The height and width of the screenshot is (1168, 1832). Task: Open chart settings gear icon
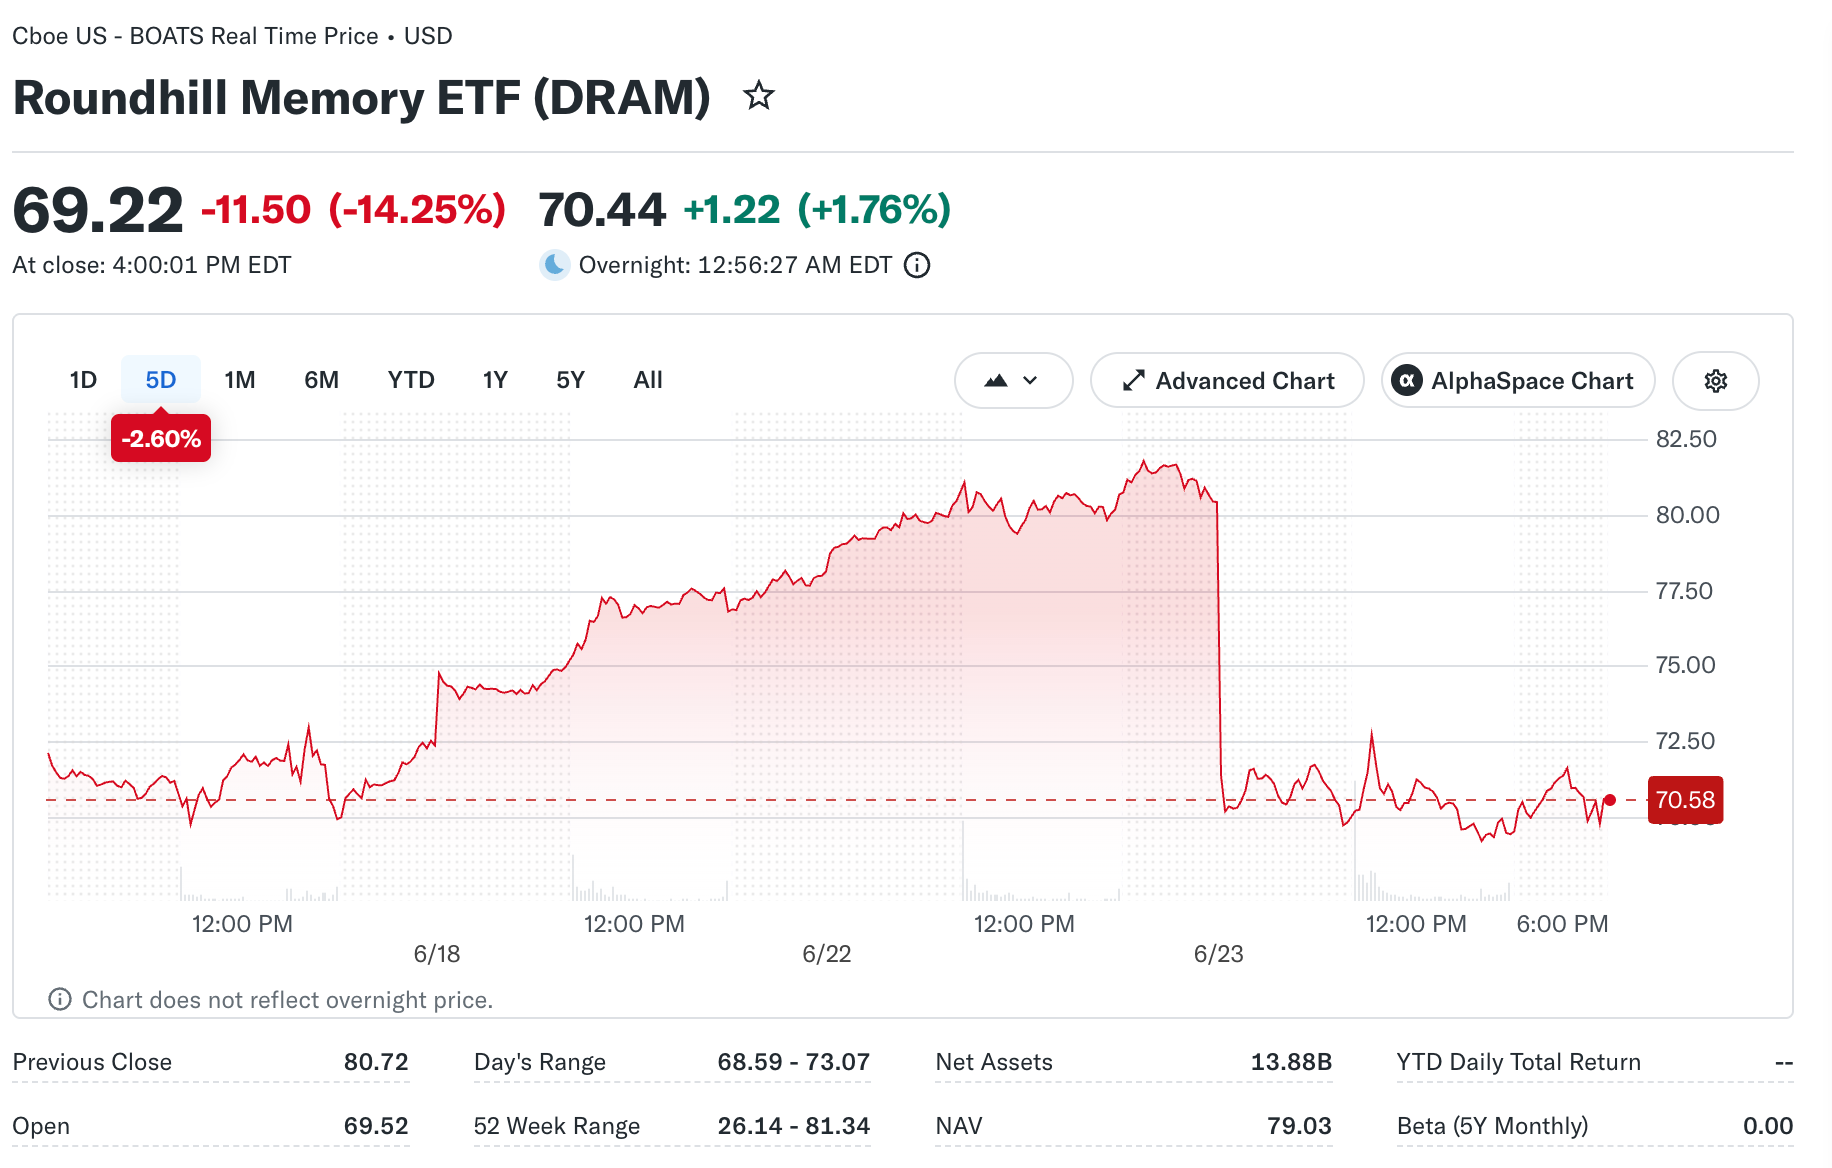pos(1716,381)
